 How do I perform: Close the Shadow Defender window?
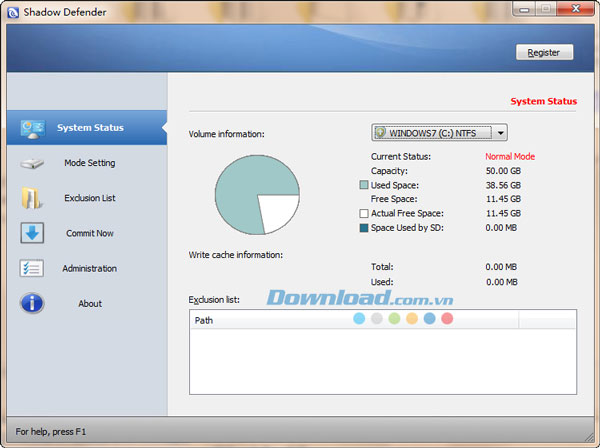576,9
